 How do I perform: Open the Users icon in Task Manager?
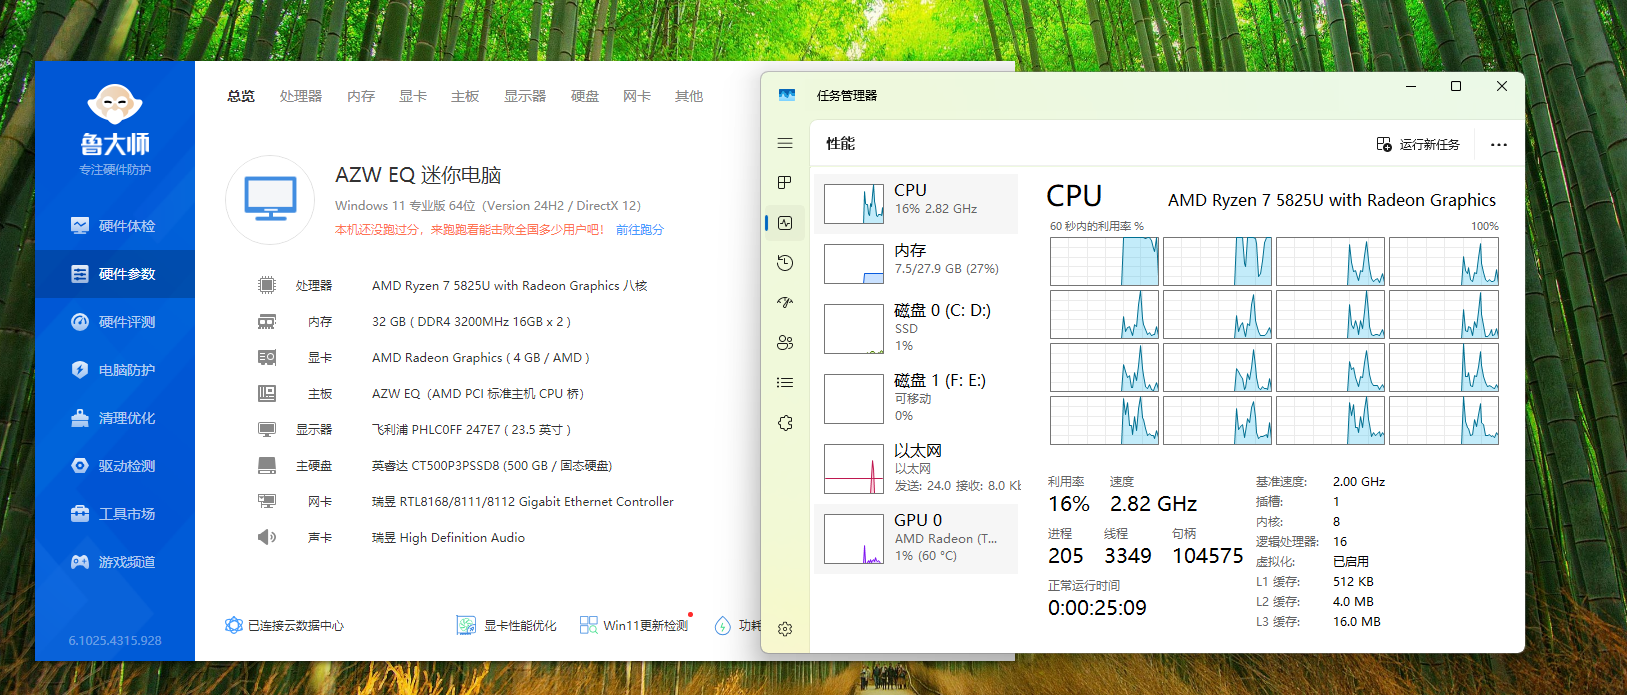[785, 343]
